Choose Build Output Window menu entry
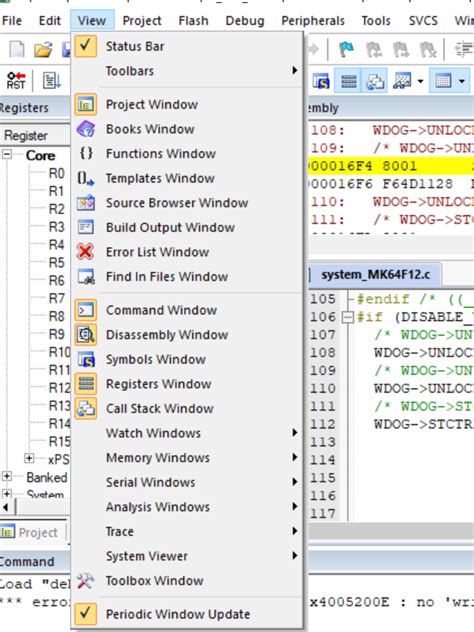This screenshot has width=474, height=632. click(170, 227)
